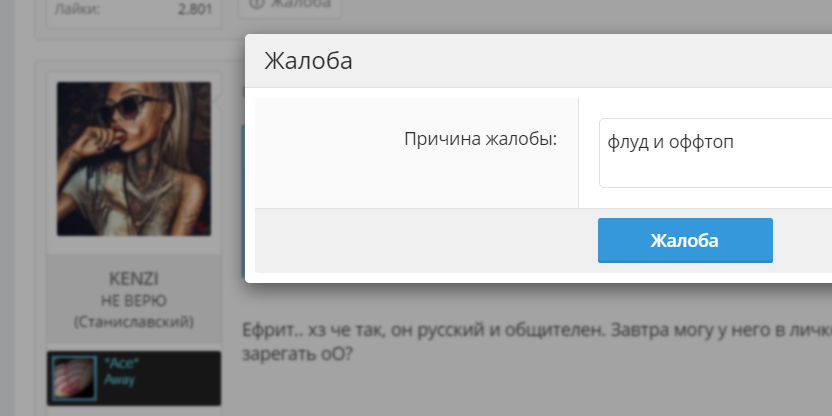Open KENZI's profile avatar picture

tap(134, 159)
